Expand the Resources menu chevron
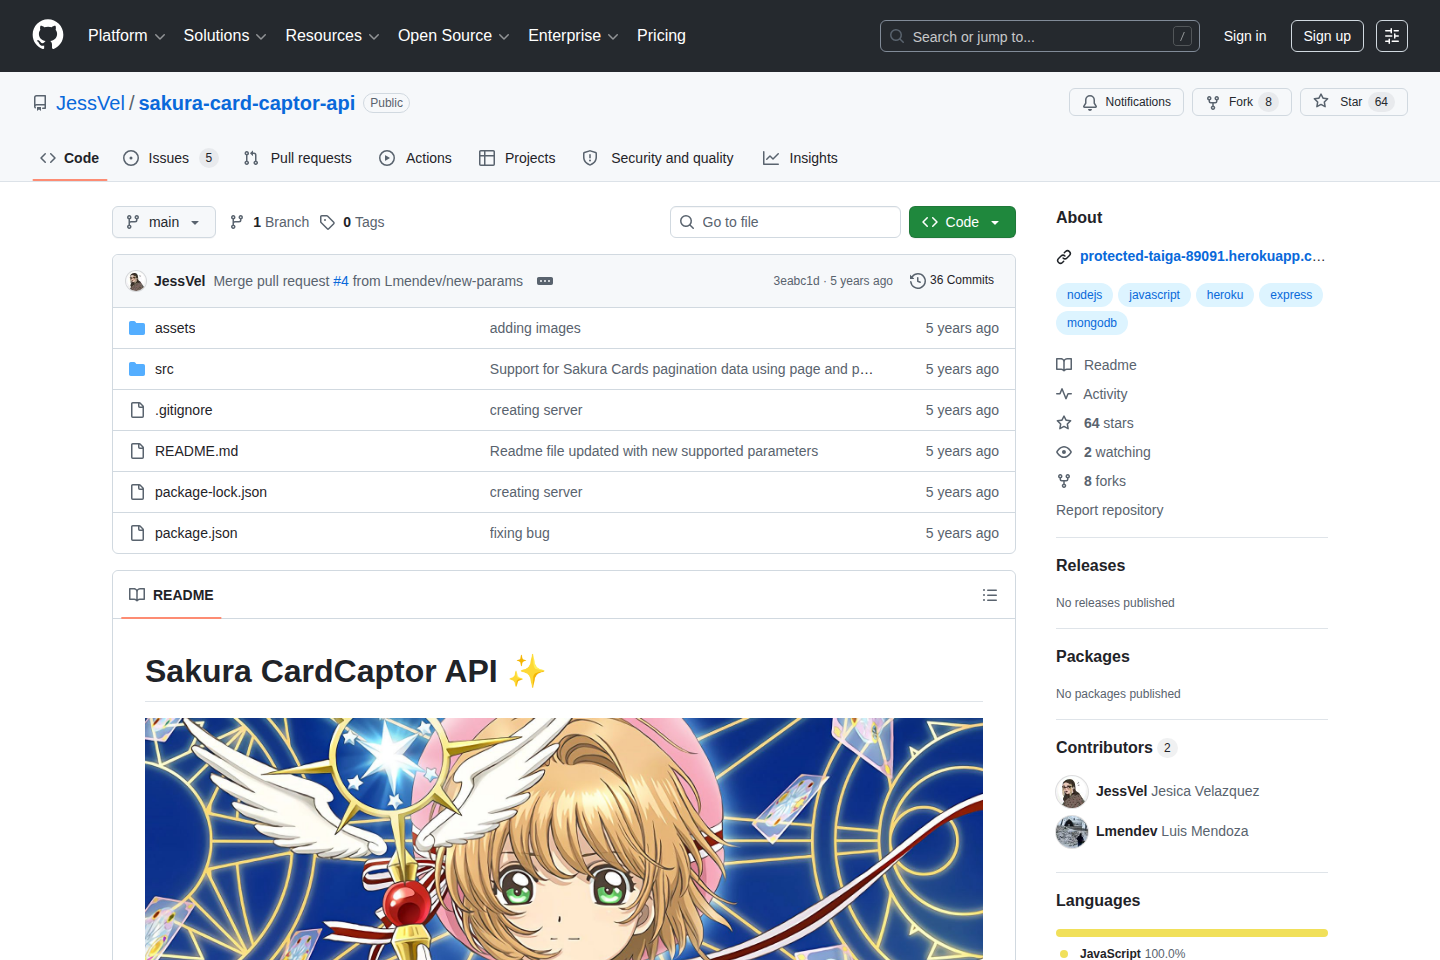 [374, 36]
